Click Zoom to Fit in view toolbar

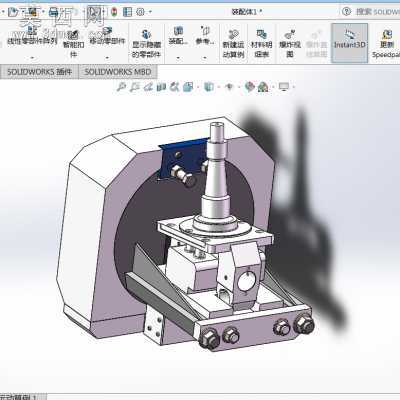(x=121, y=87)
